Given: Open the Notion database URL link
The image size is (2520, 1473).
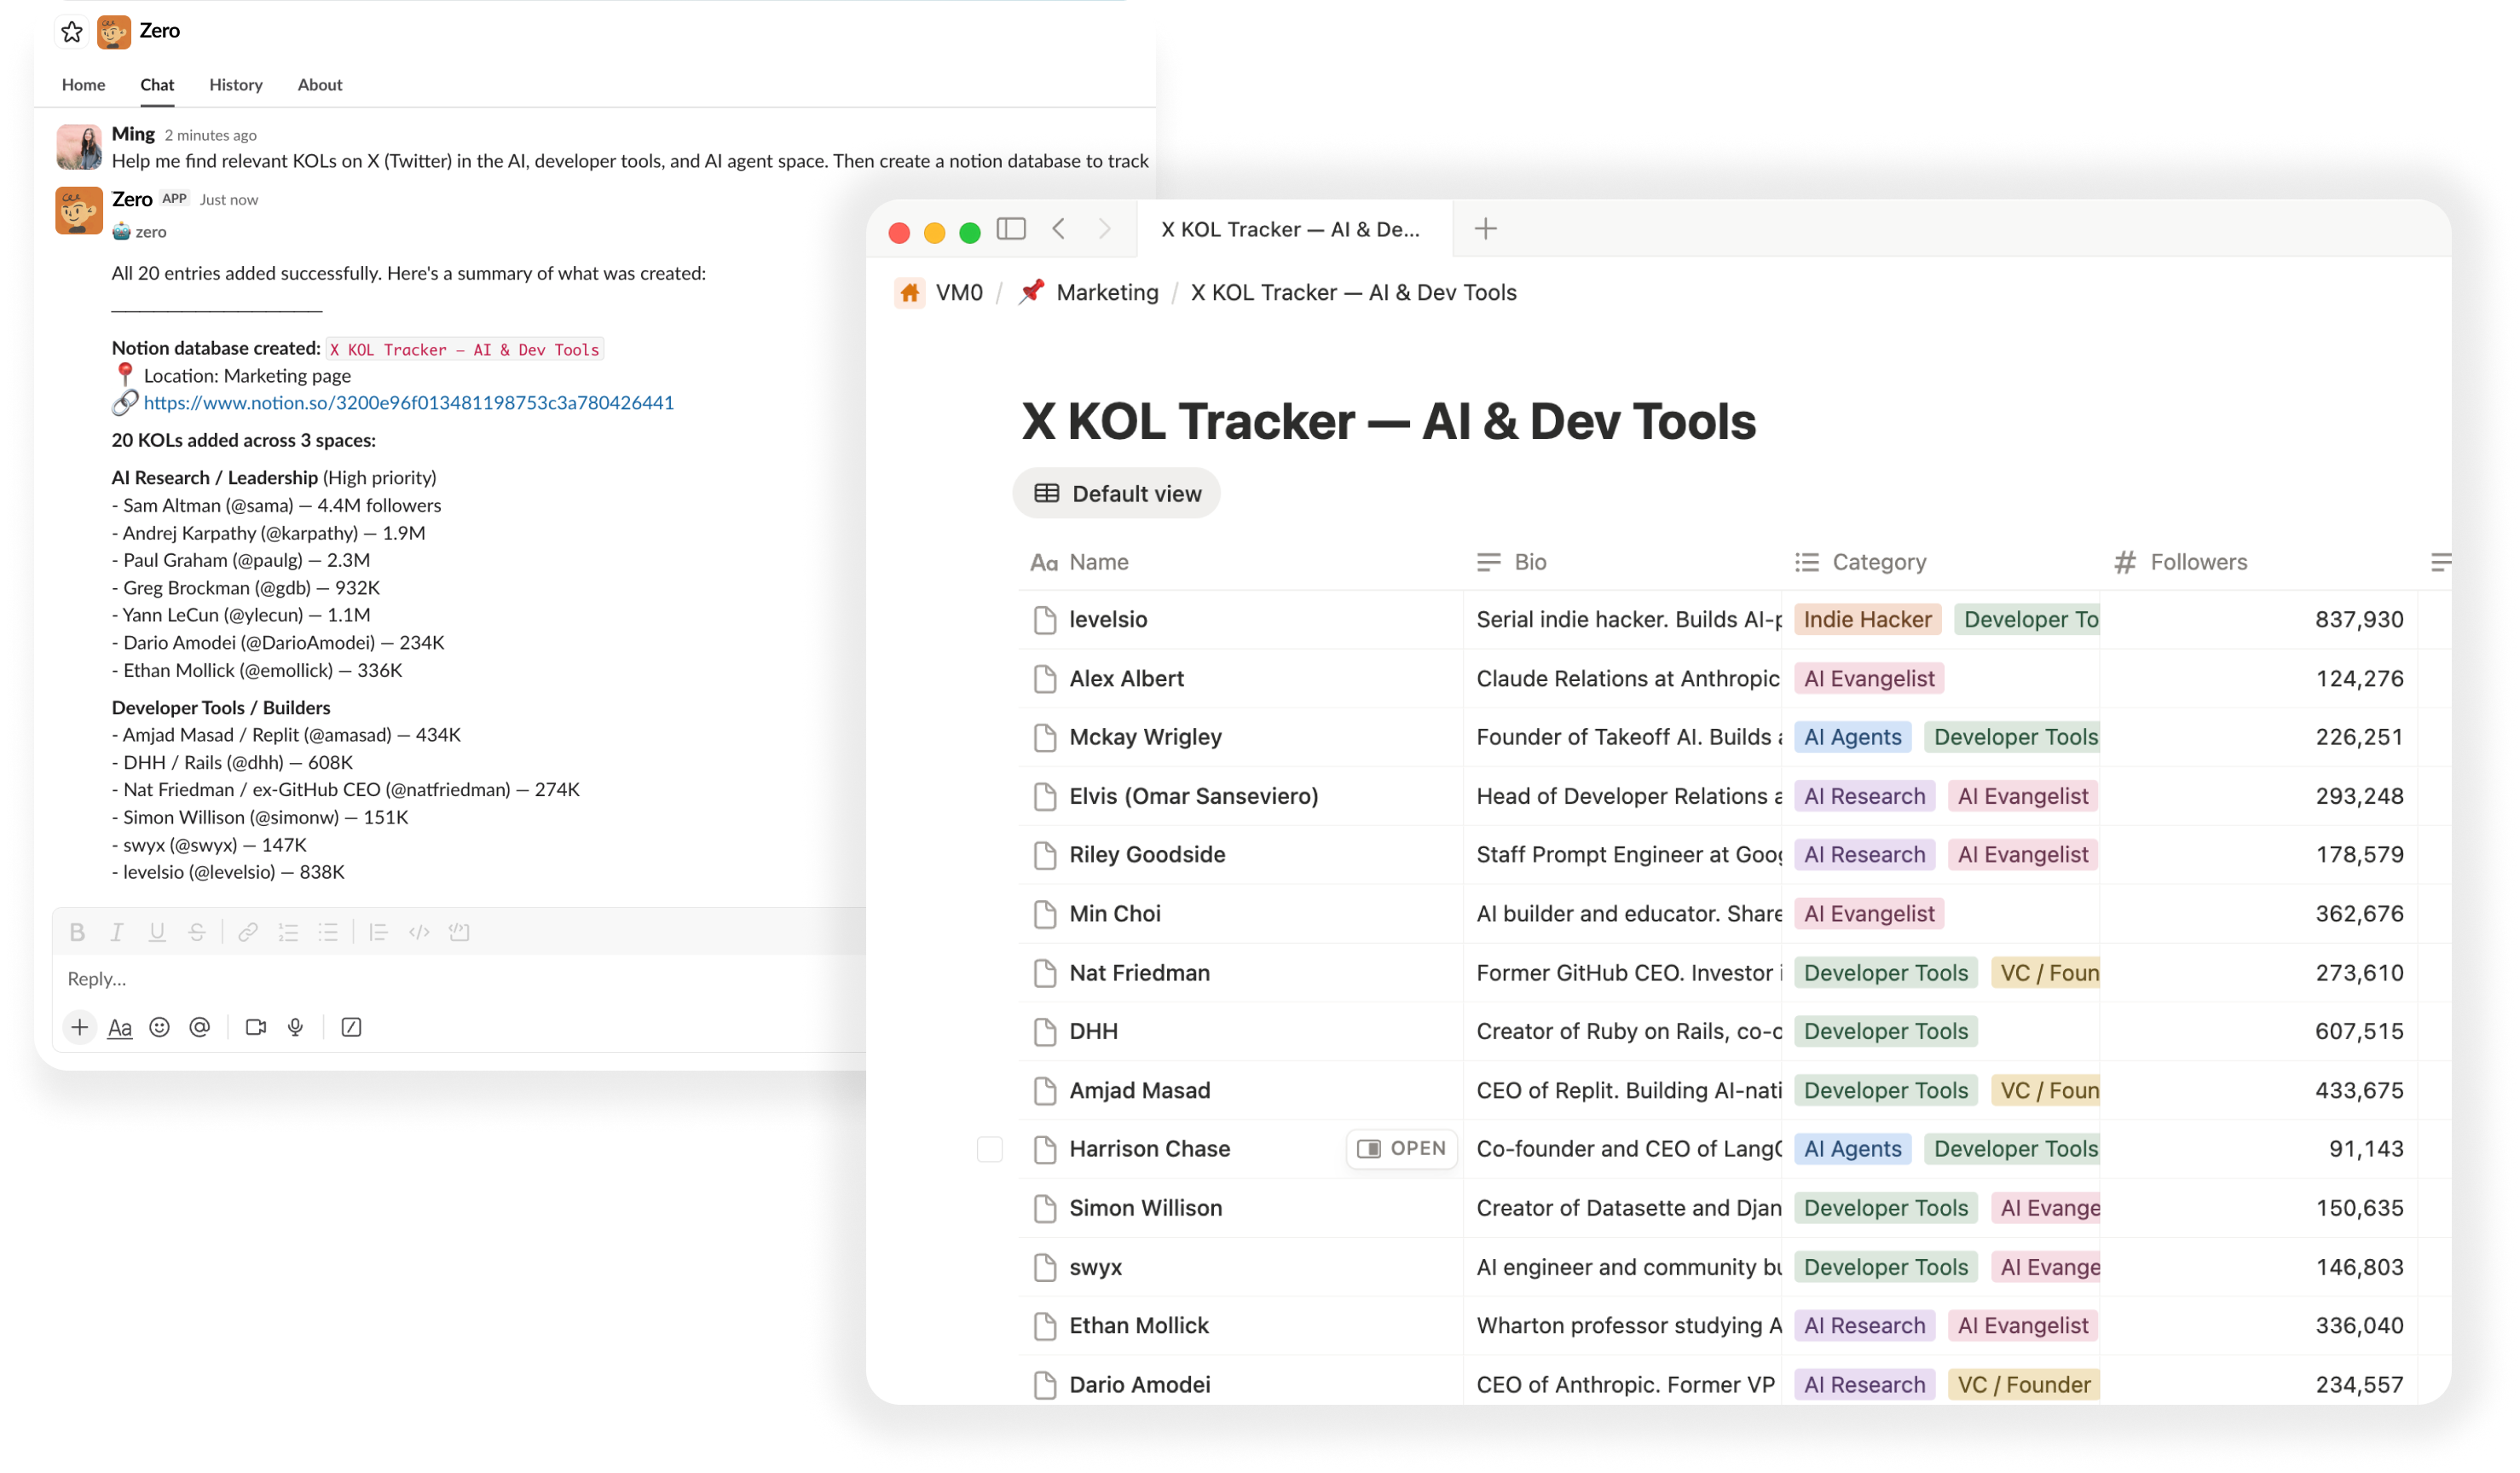Looking at the screenshot, I should (x=409, y=403).
